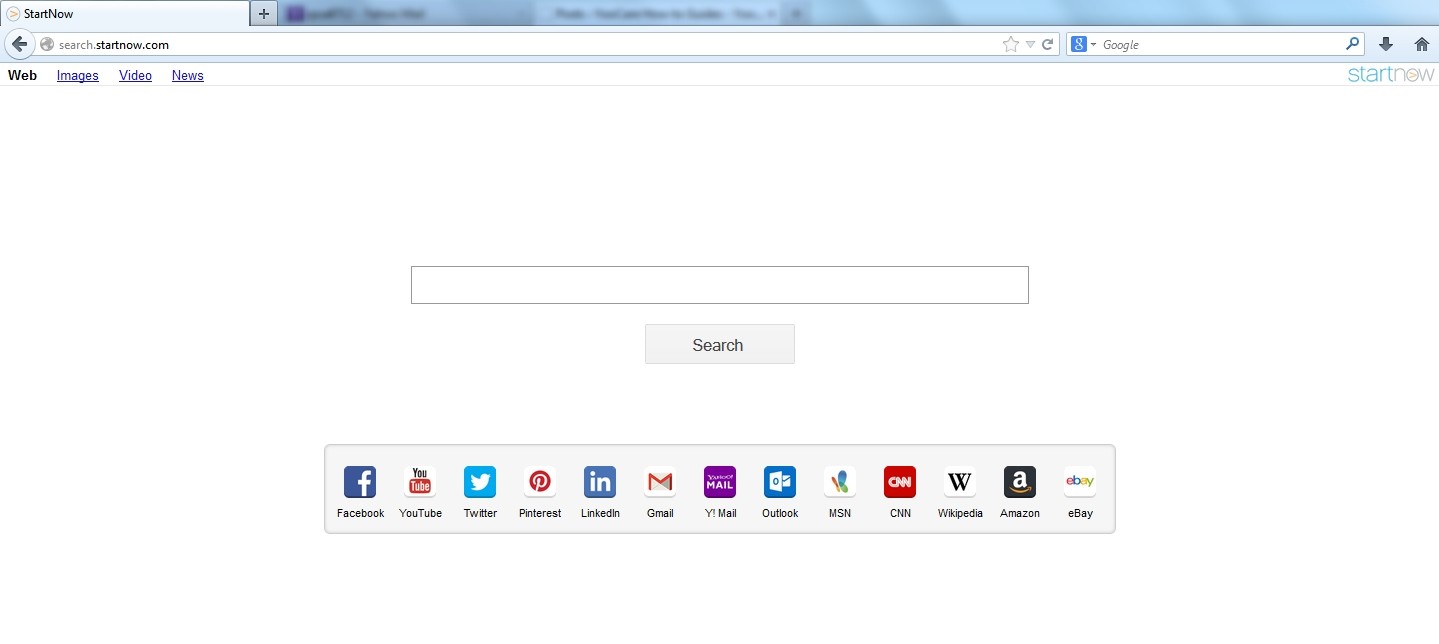The image size is (1439, 644).
Task: Open the Wikipedia shortcut icon
Action: click(960, 482)
